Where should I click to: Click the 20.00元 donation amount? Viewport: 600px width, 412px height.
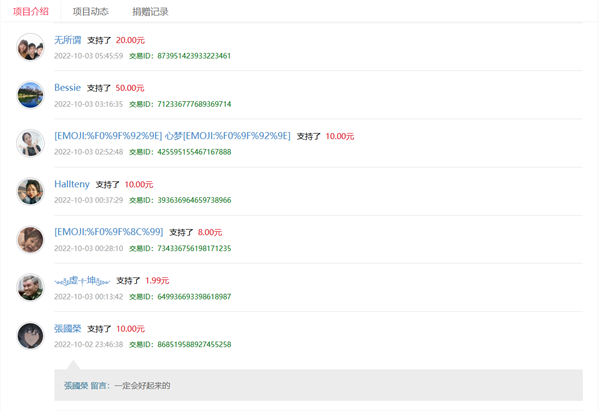[130, 40]
